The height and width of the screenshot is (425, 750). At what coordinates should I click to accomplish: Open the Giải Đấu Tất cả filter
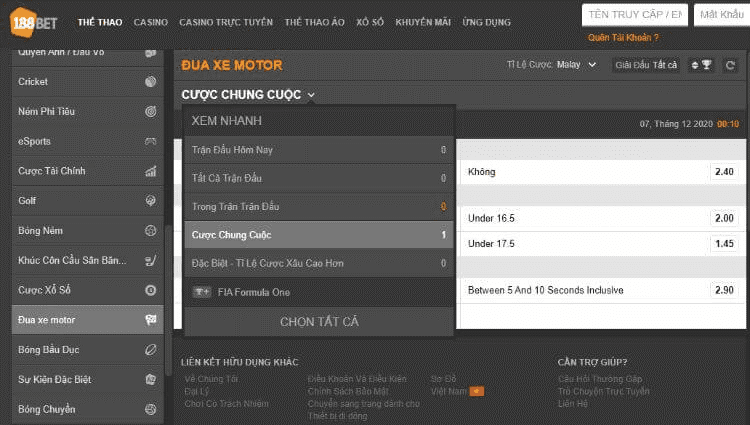646,65
